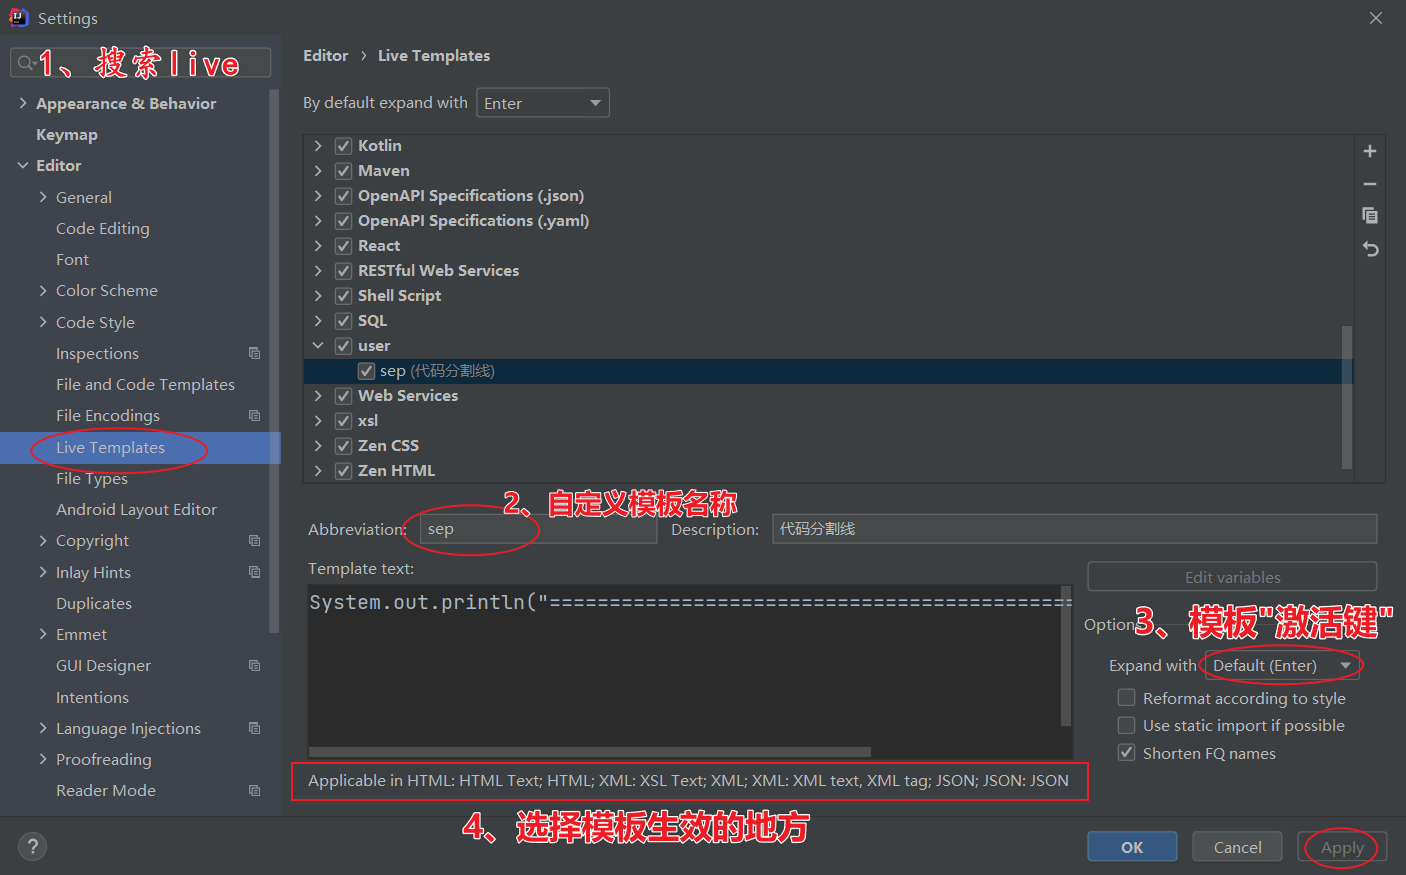Expand Appearance & Behavior settings section
This screenshot has height=875, width=1406.
point(23,103)
